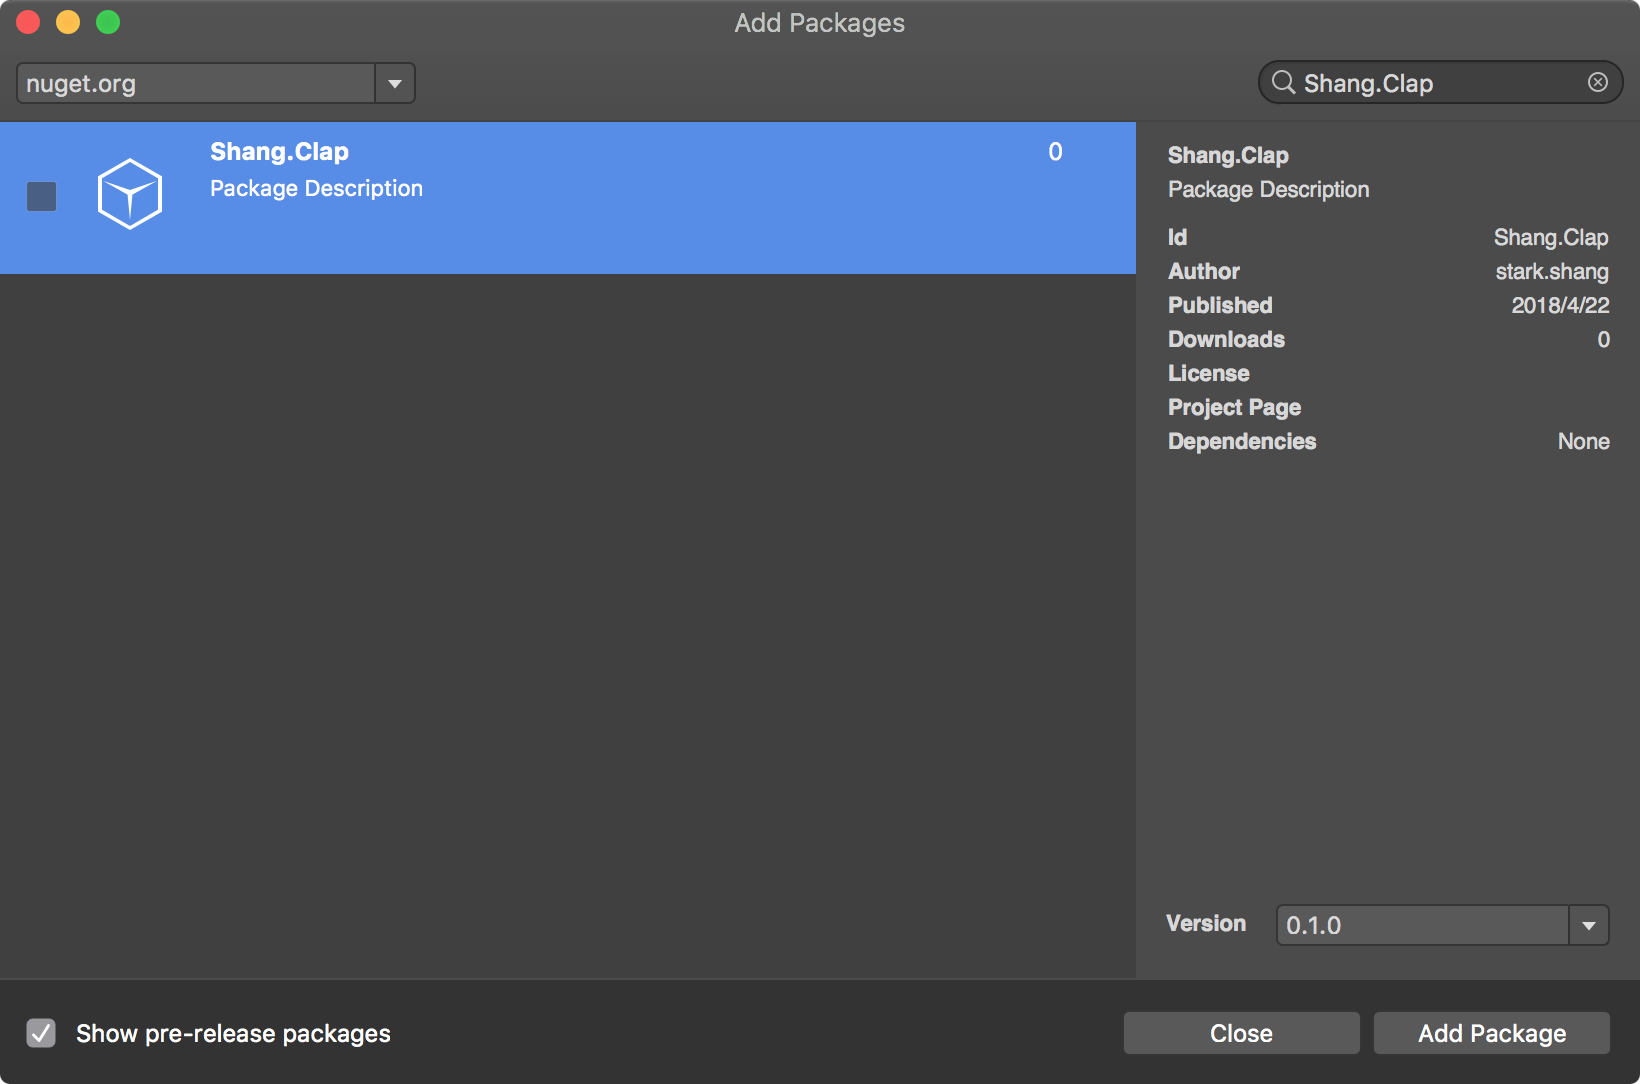Disable Show pre-release packages
This screenshot has height=1084, width=1640.
pyautogui.click(x=41, y=1033)
